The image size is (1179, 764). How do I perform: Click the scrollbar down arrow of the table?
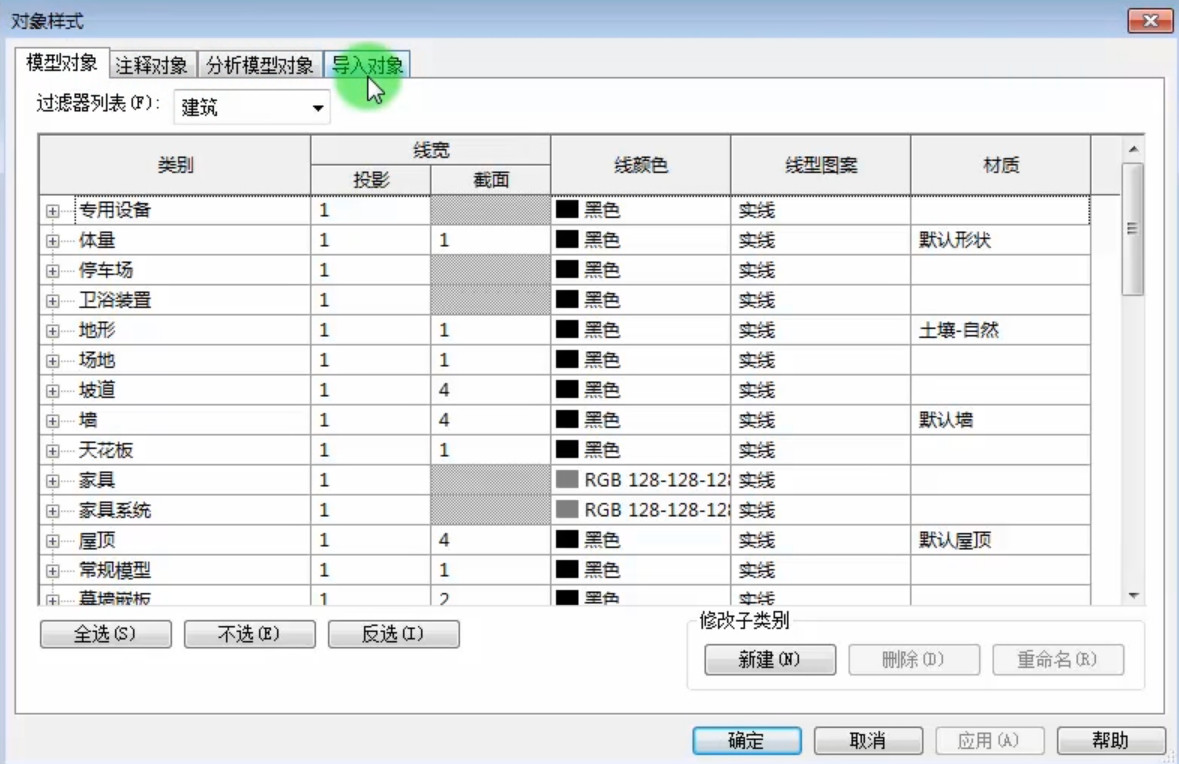pyautogui.click(x=1133, y=596)
